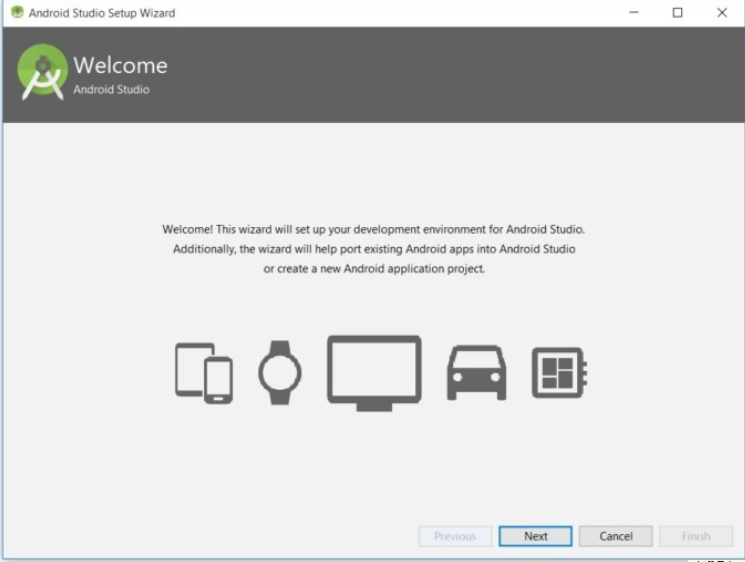Click the Cancel button

click(615, 536)
